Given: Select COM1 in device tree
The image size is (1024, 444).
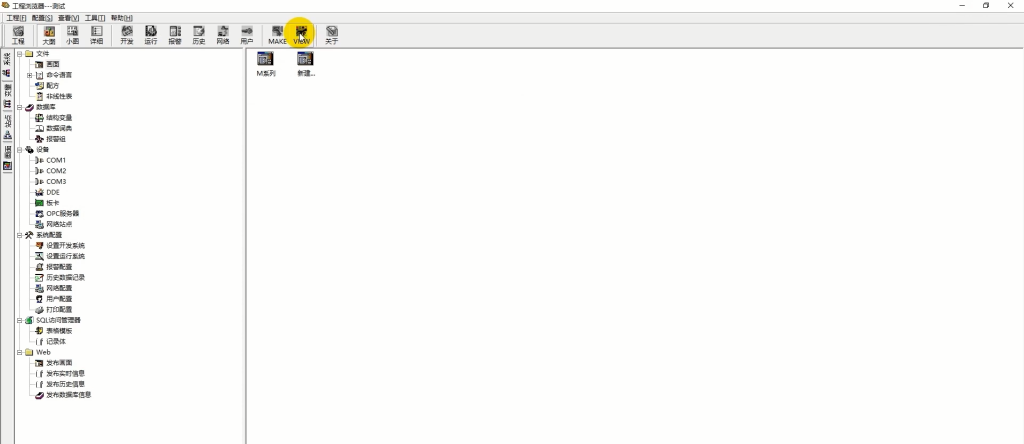Looking at the screenshot, I should coord(56,160).
